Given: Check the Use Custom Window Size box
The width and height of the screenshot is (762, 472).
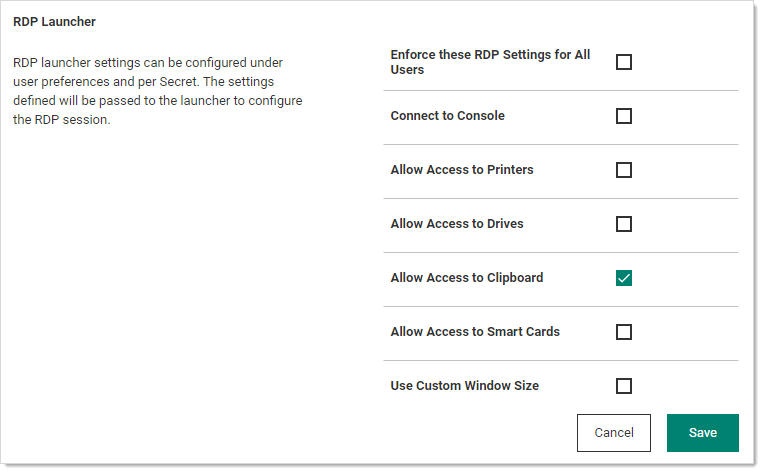Looking at the screenshot, I should (x=624, y=386).
